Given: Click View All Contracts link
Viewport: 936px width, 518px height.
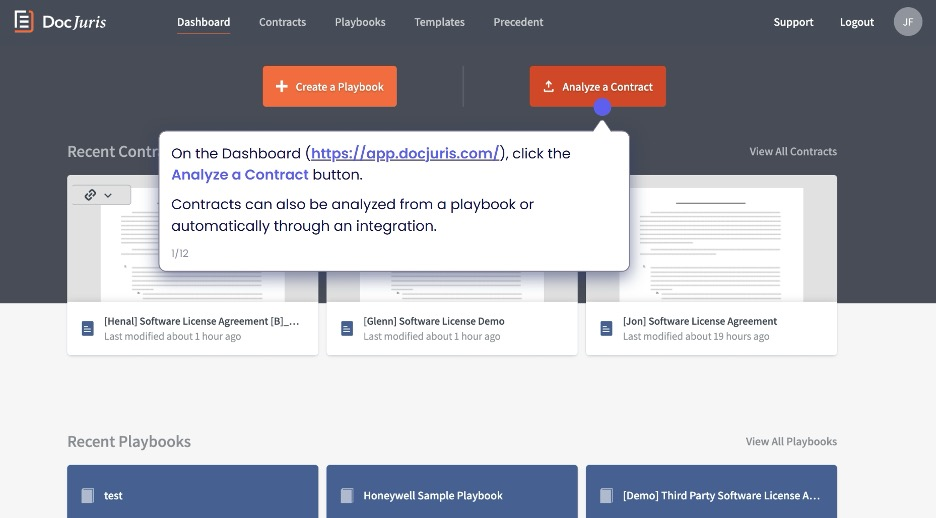Looking at the screenshot, I should tap(793, 152).
